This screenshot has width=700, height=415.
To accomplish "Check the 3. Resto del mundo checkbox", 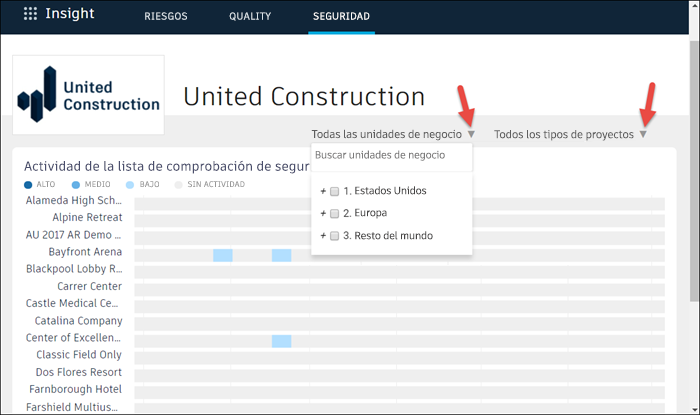I will (334, 236).
